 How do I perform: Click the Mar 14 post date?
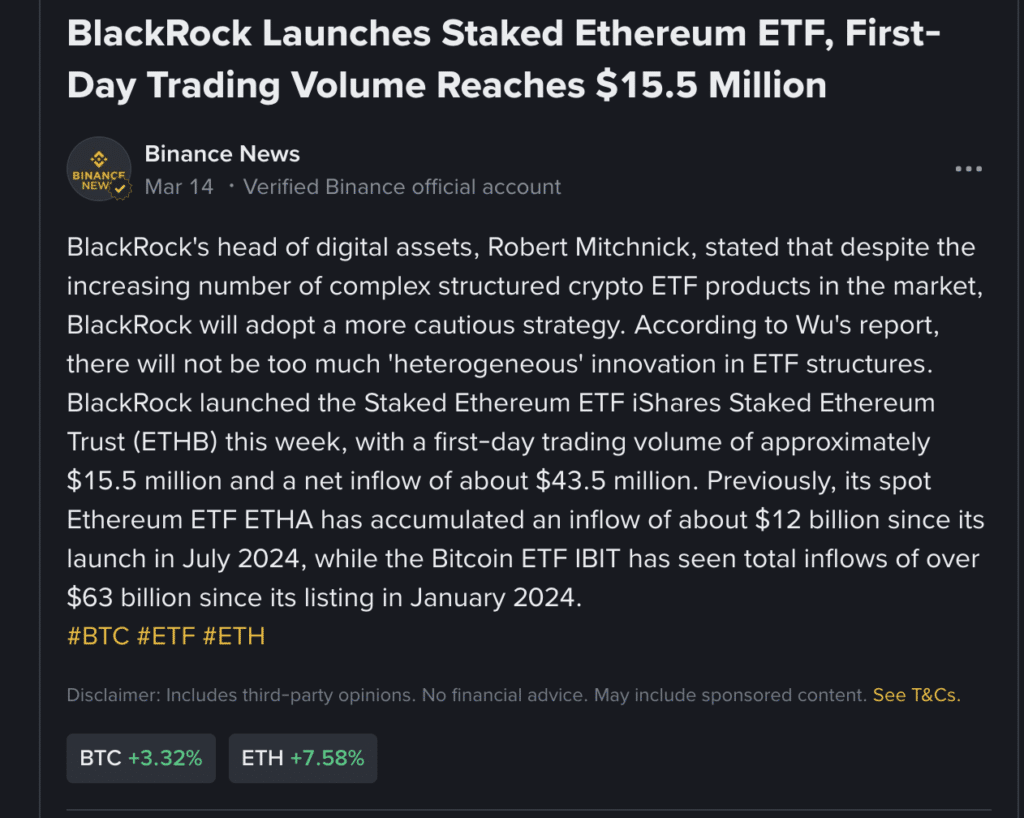coord(179,187)
